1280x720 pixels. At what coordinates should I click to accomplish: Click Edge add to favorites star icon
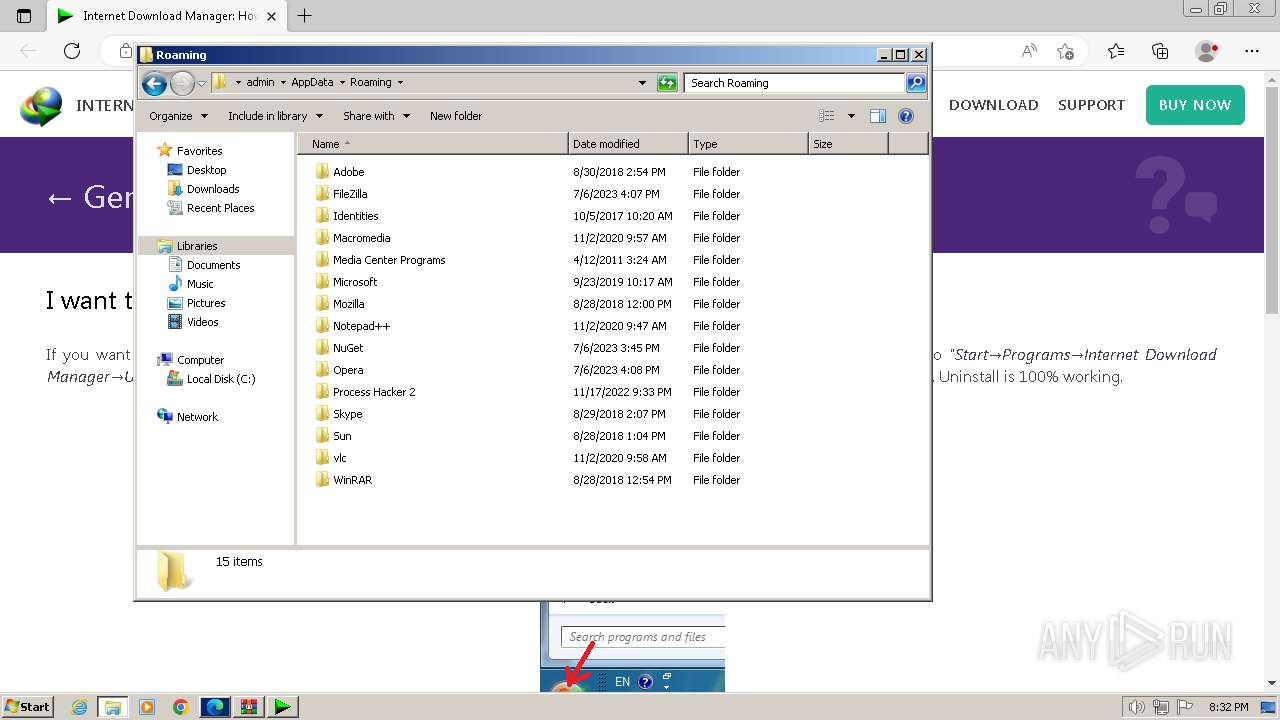(1065, 51)
